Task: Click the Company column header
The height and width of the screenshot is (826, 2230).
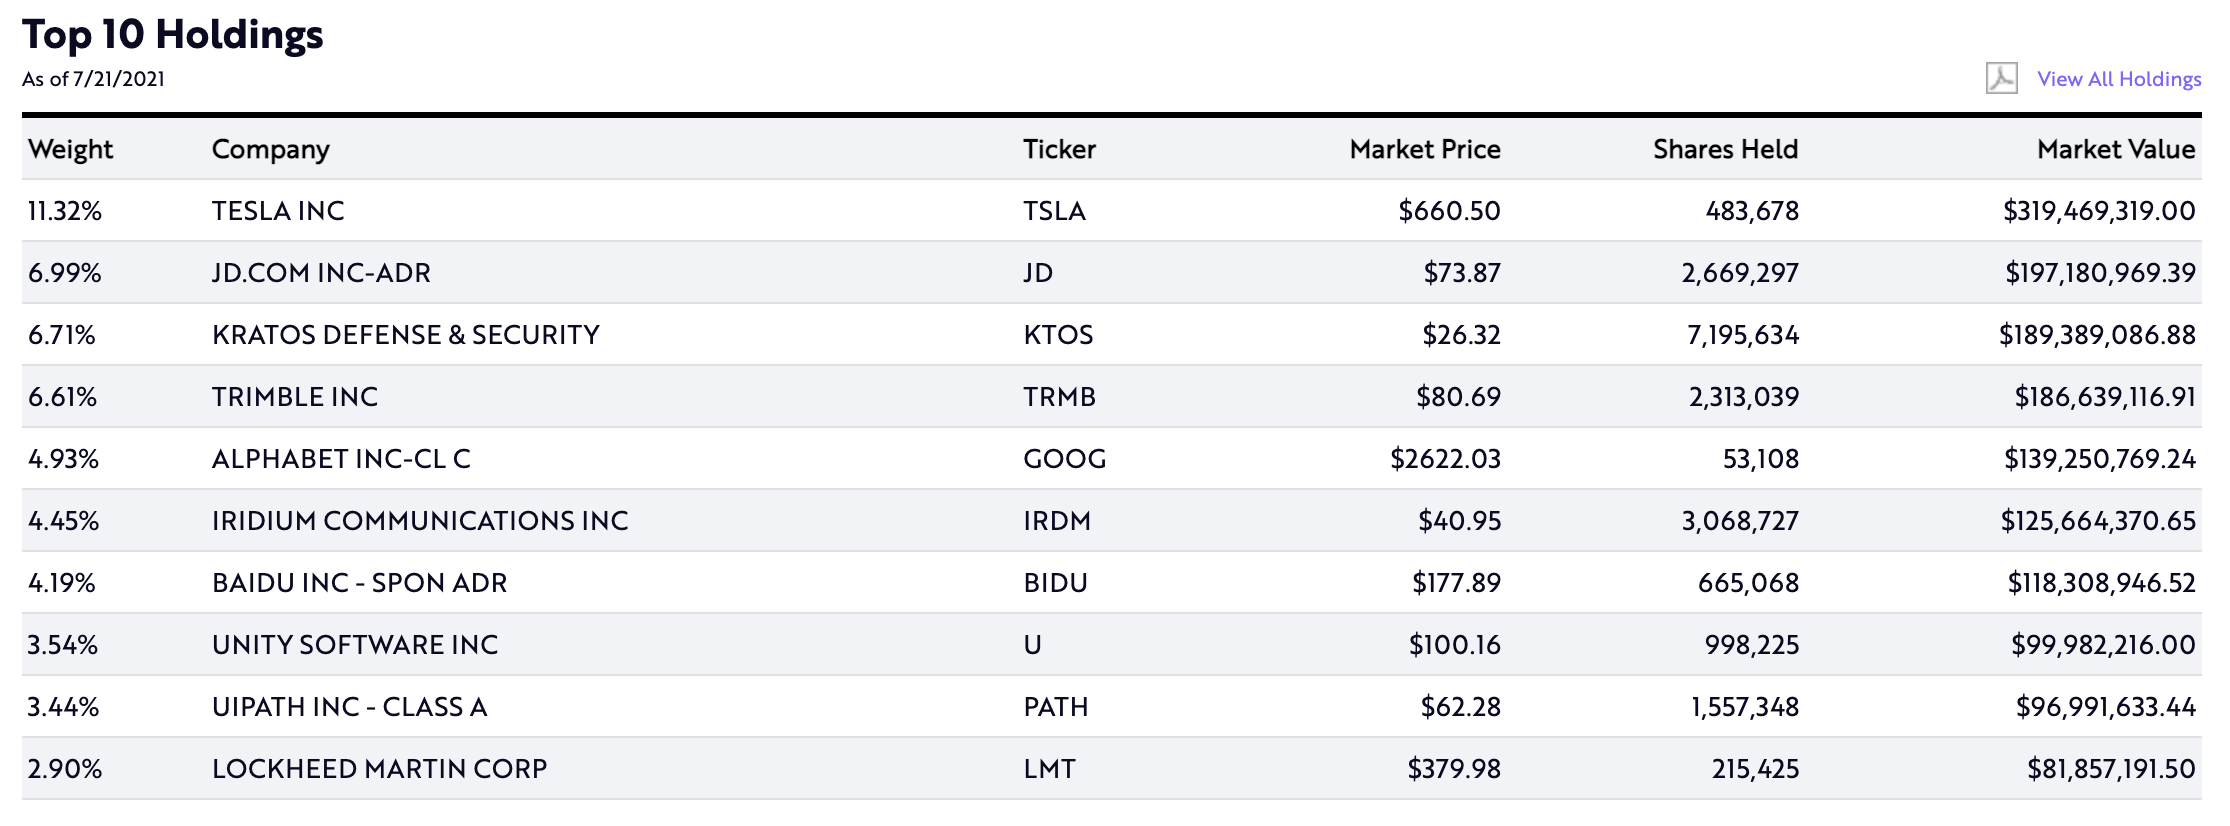Action: coord(270,149)
